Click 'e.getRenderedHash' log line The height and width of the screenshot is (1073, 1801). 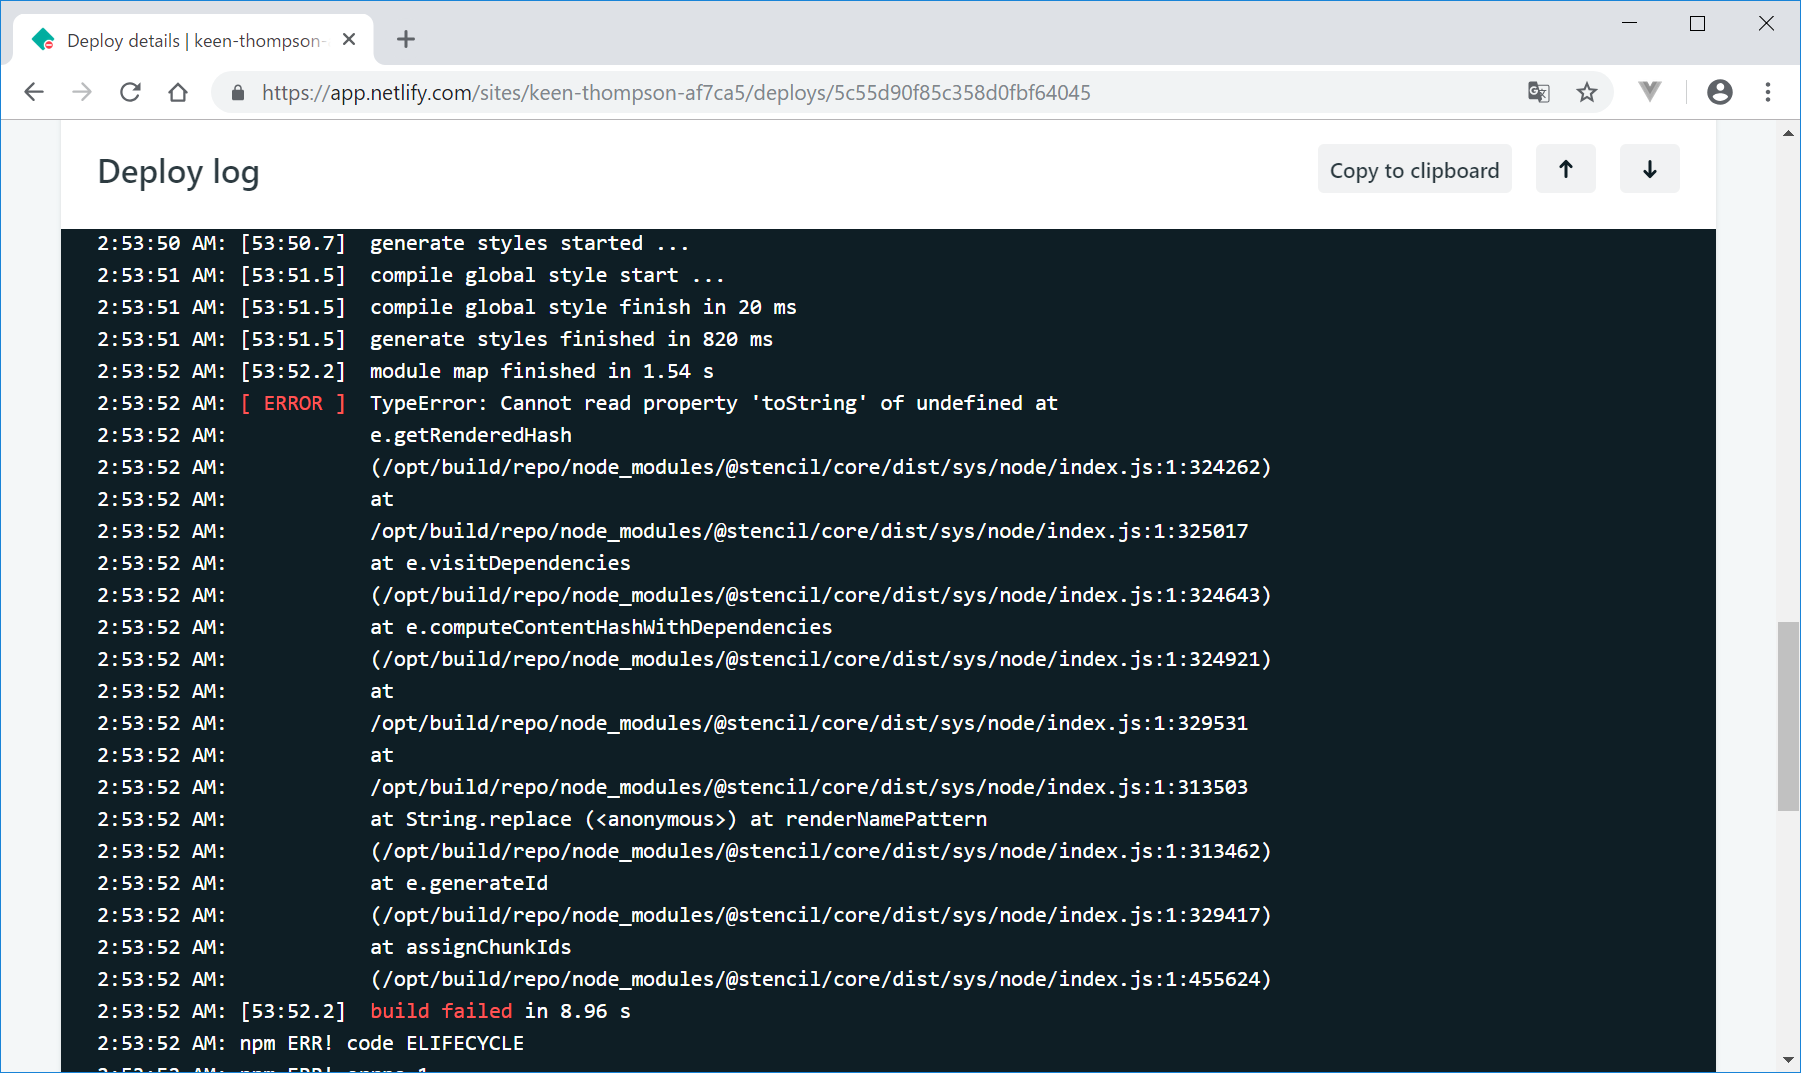[471, 435]
